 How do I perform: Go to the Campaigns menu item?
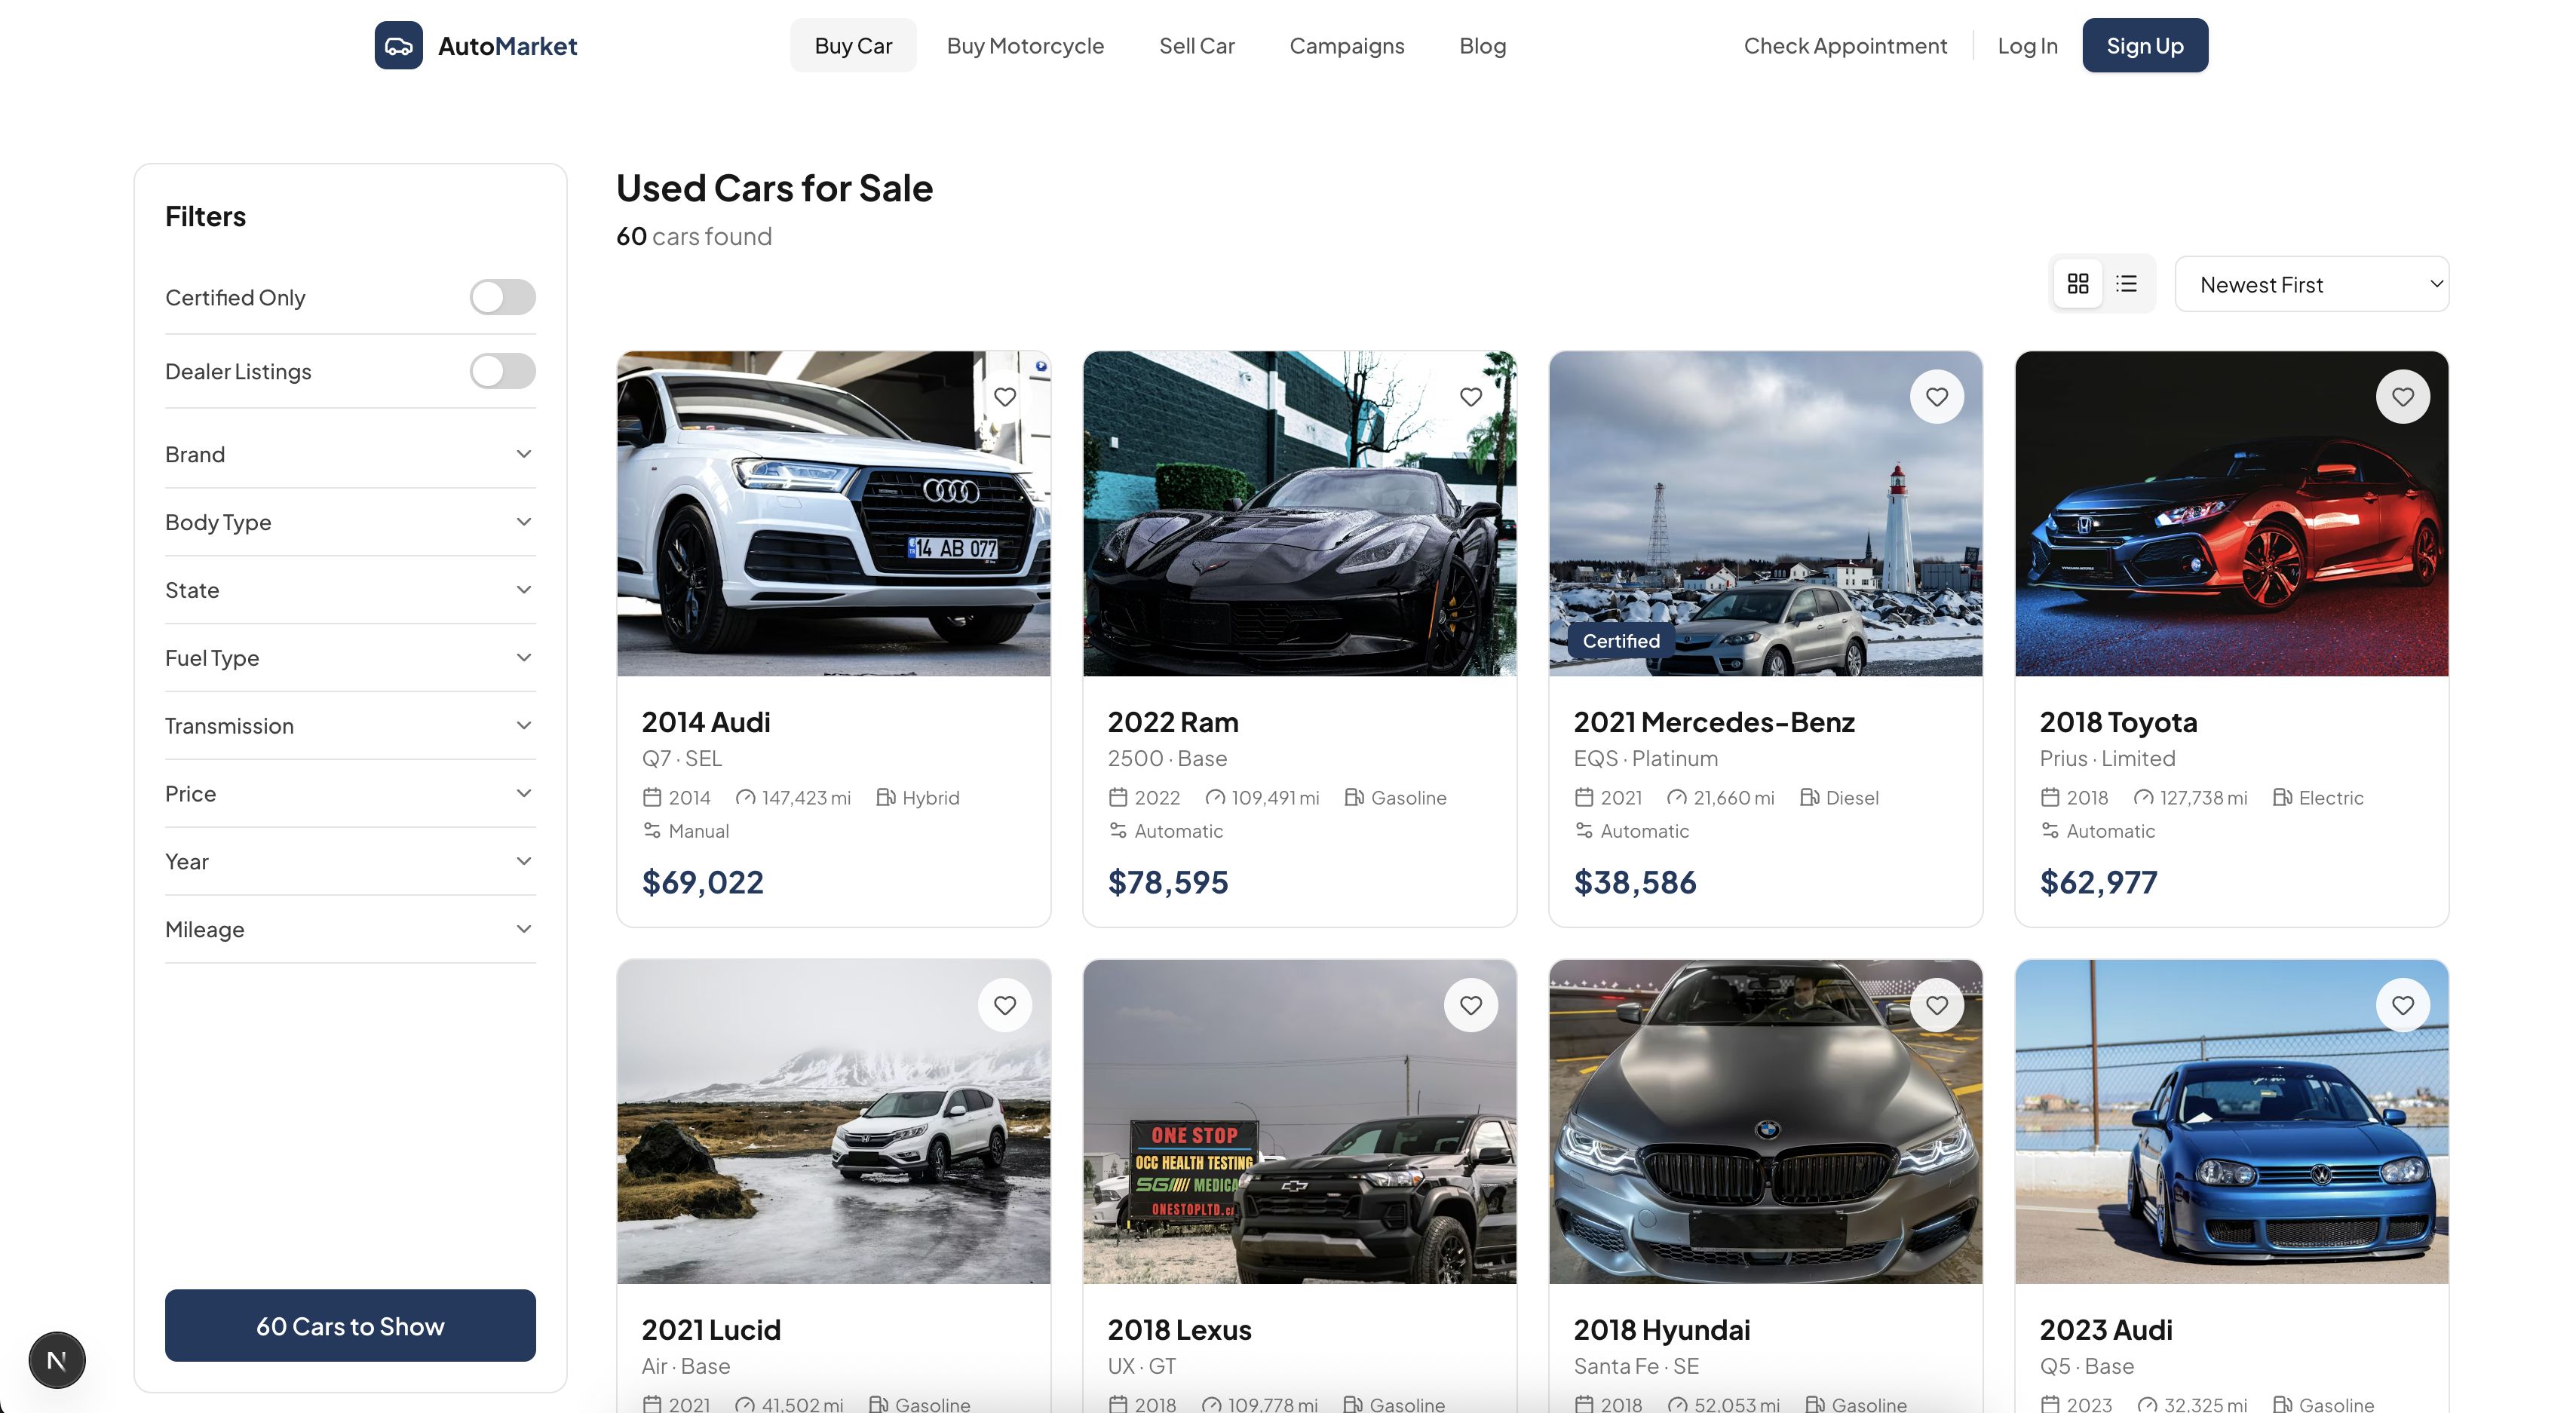click(1346, 46)
